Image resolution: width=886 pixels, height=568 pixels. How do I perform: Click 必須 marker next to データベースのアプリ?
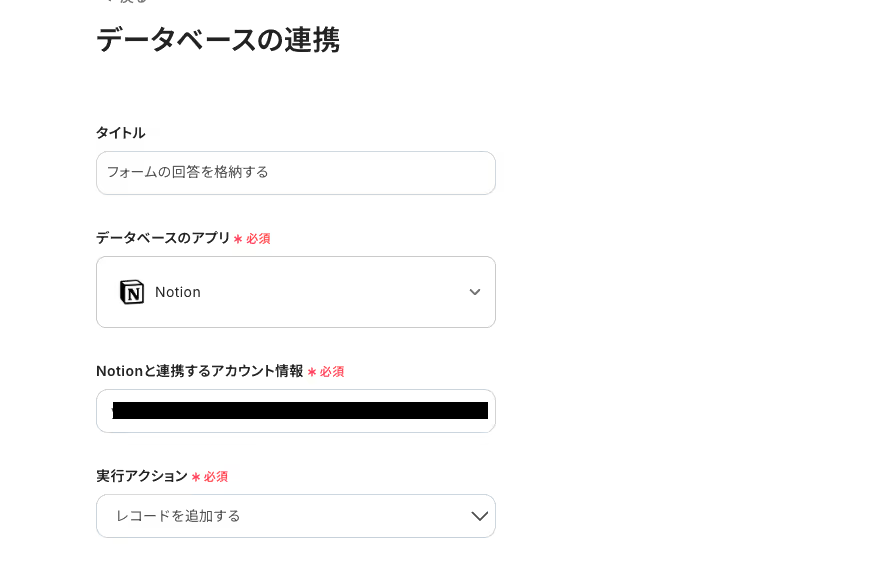point(258,239)
